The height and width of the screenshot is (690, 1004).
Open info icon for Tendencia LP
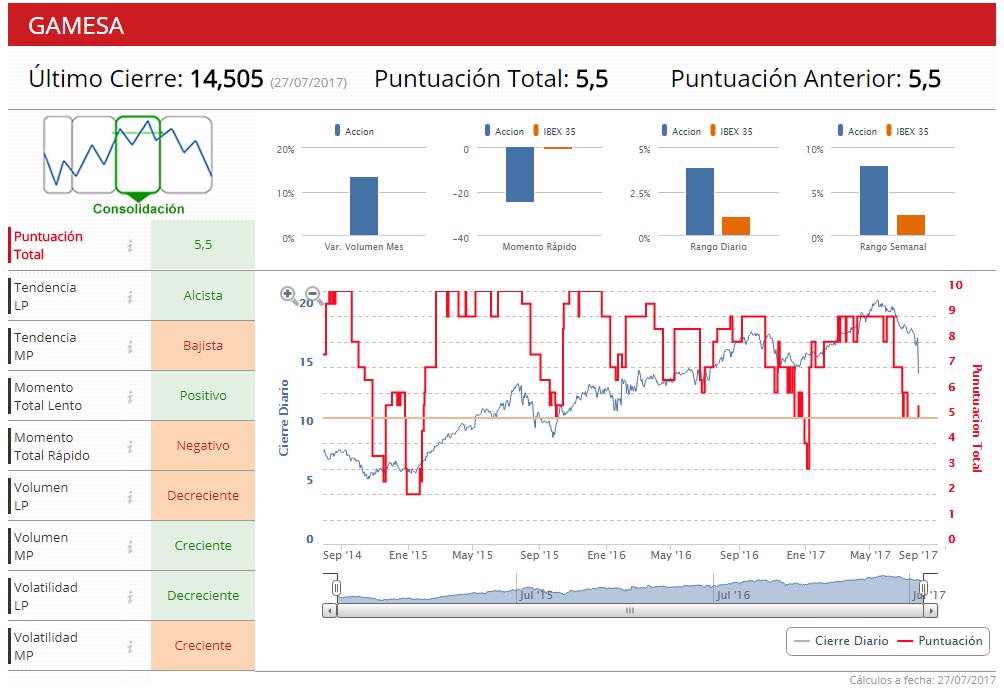[x=130, y=296]
